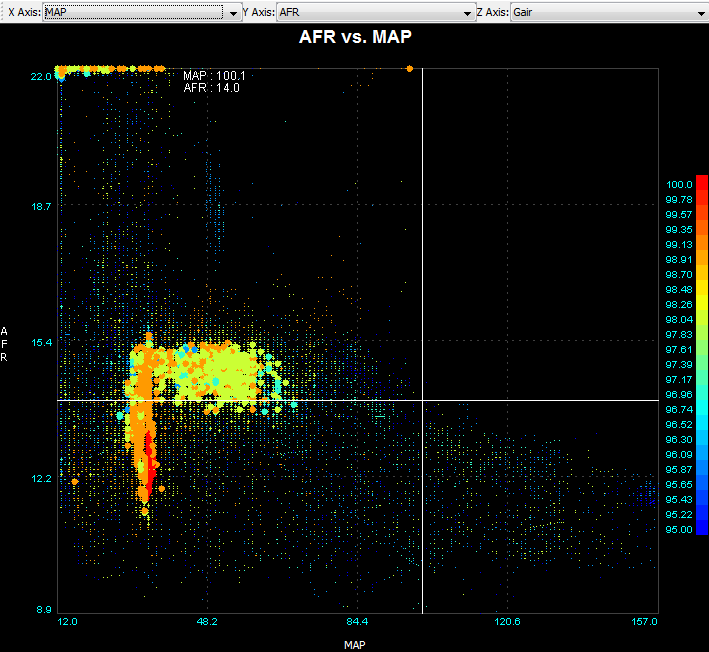Click the red top of the color scale
This screenshot has width=709, height=652.
click(701, 182)
